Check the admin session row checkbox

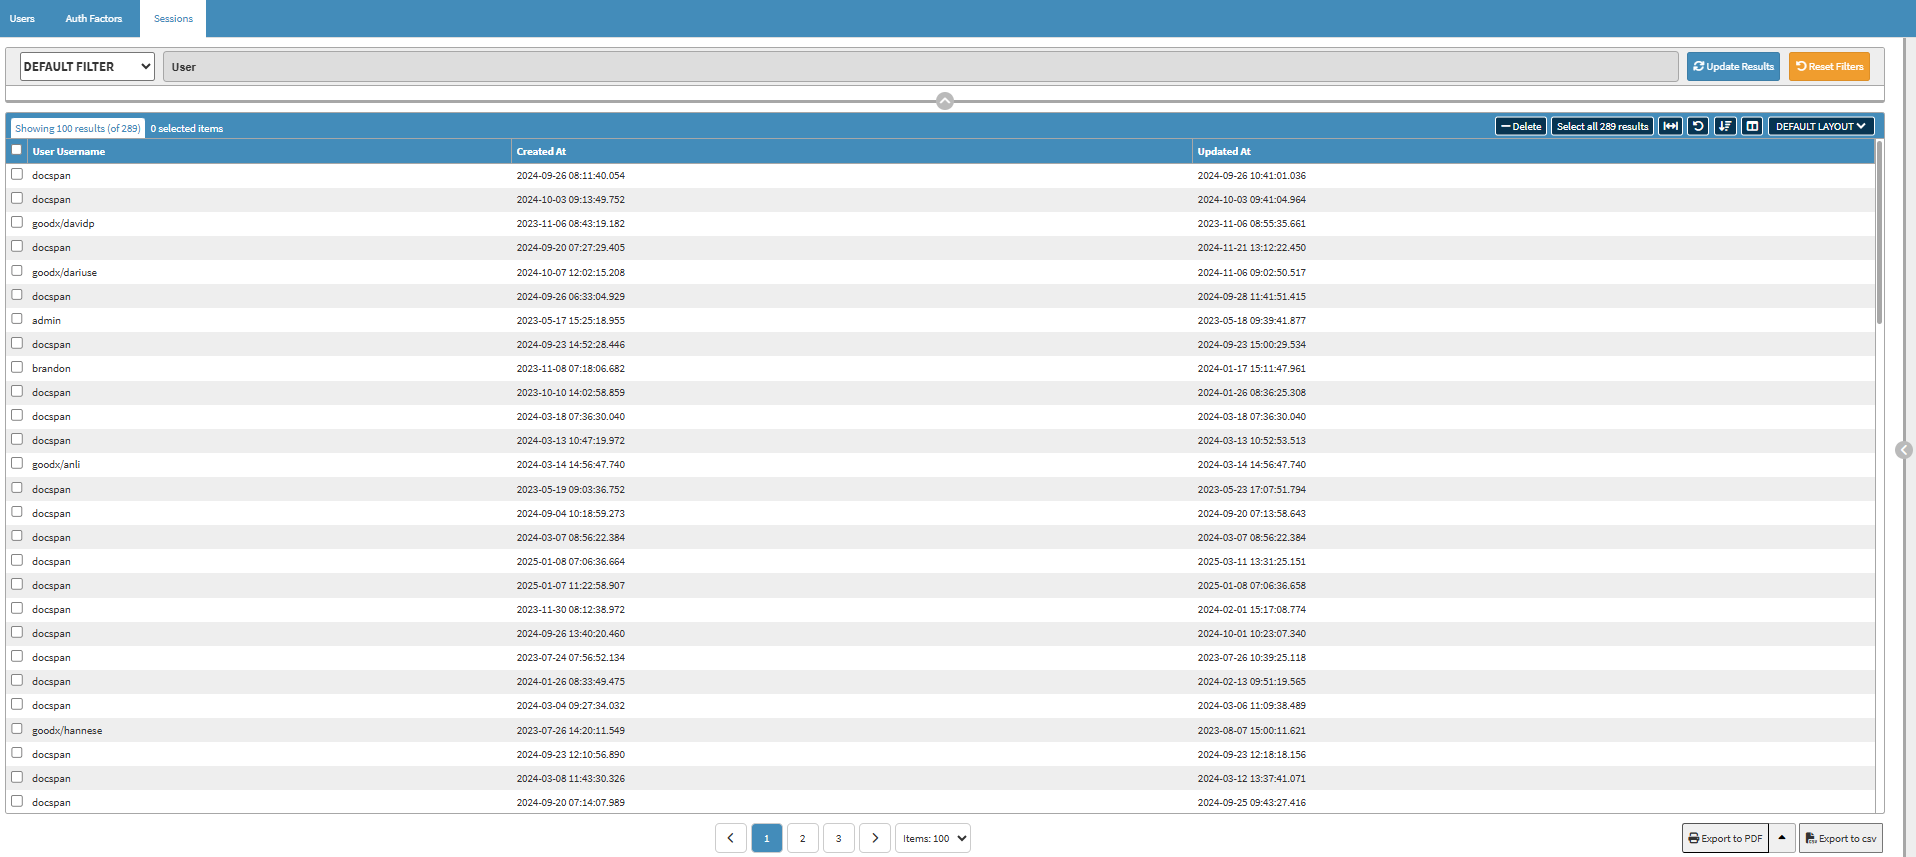(x=17, y=319)
